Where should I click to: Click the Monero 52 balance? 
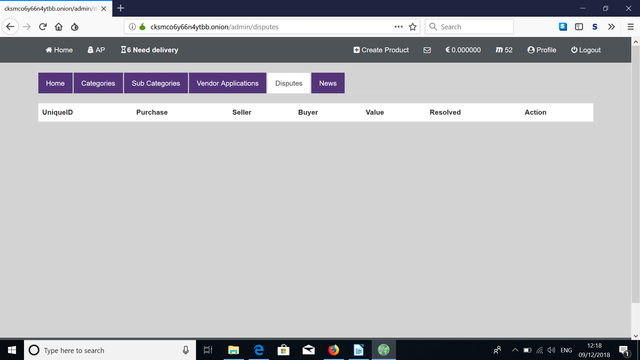coord(504,50)
